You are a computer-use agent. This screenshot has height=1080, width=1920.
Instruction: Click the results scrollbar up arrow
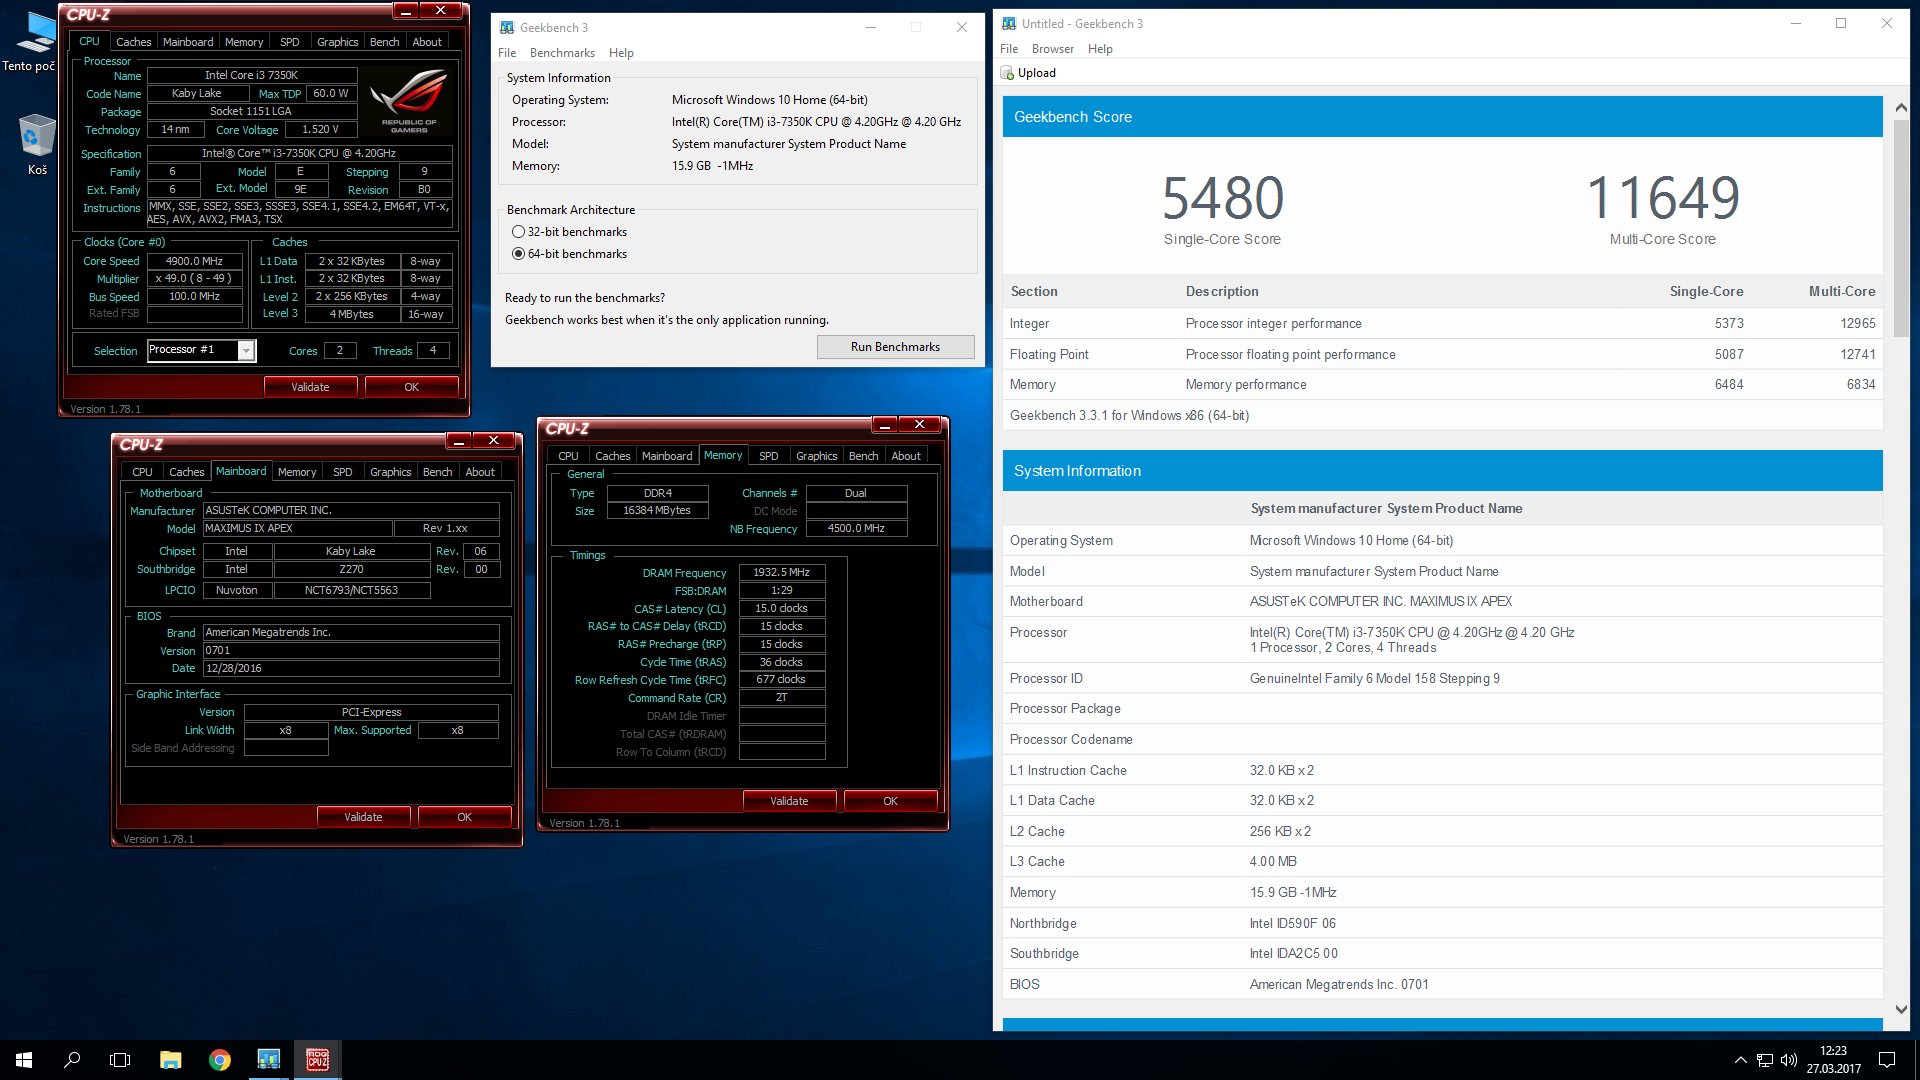tap(1901, 107)
